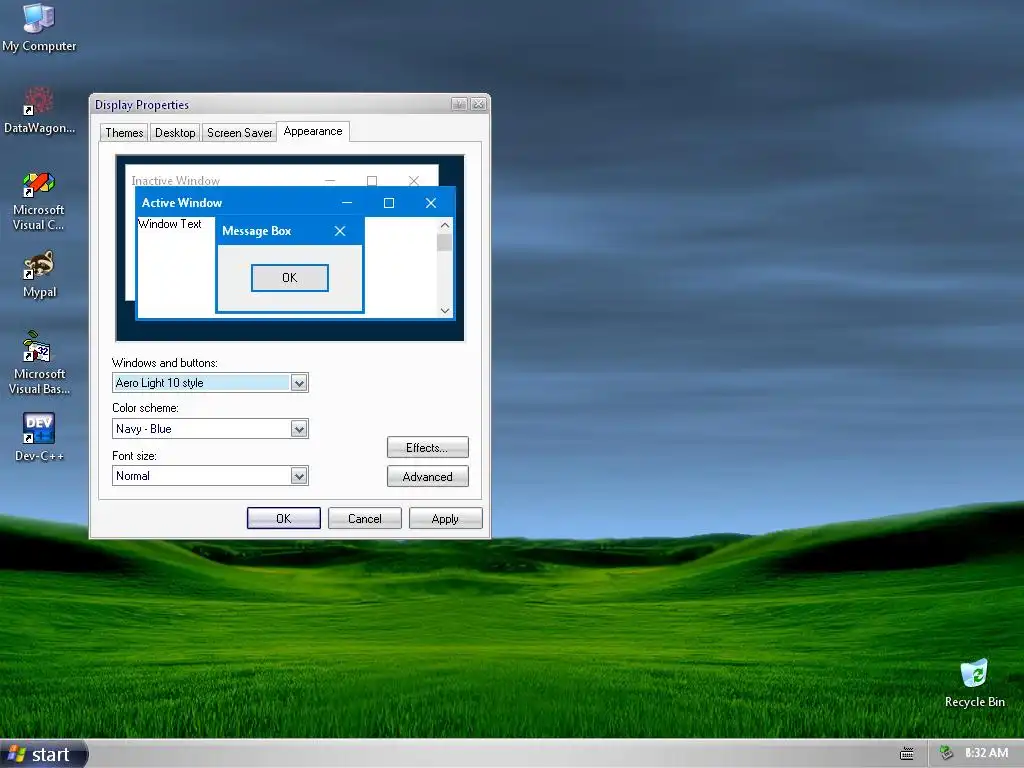Open My Computer desktop icon
The height and width of the screenshot is (768, 1024).
coord(39,27)
